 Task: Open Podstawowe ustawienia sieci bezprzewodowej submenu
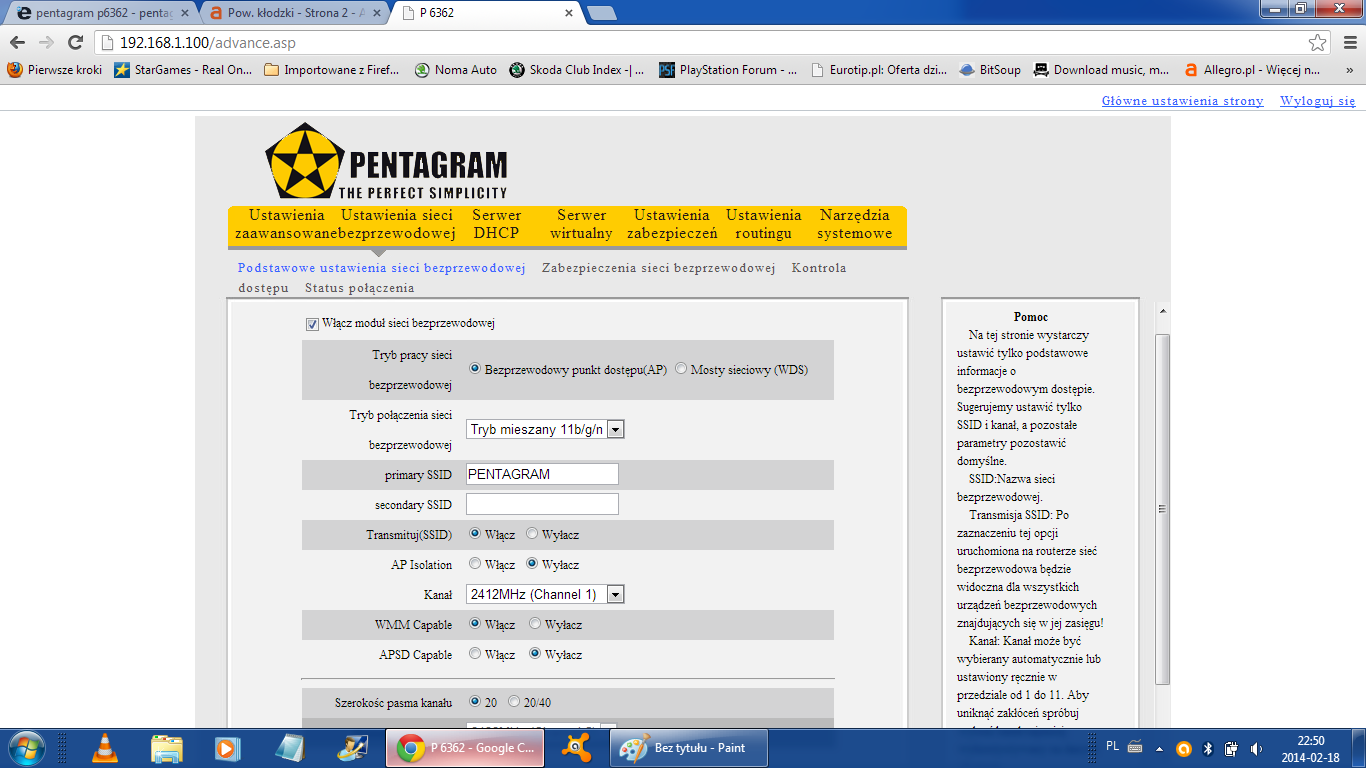[x=382, y=268]
